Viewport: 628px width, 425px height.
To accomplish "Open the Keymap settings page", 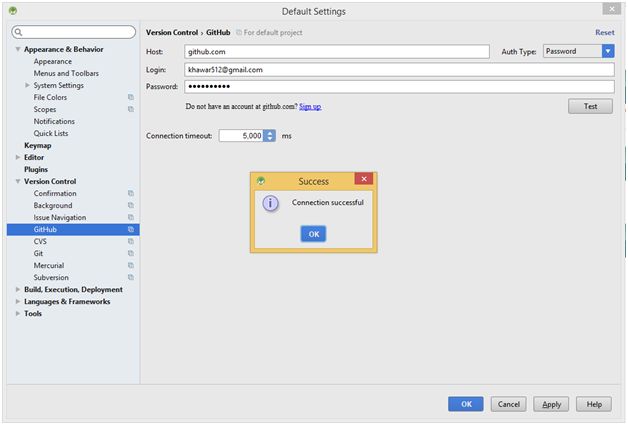I will 37,145.
